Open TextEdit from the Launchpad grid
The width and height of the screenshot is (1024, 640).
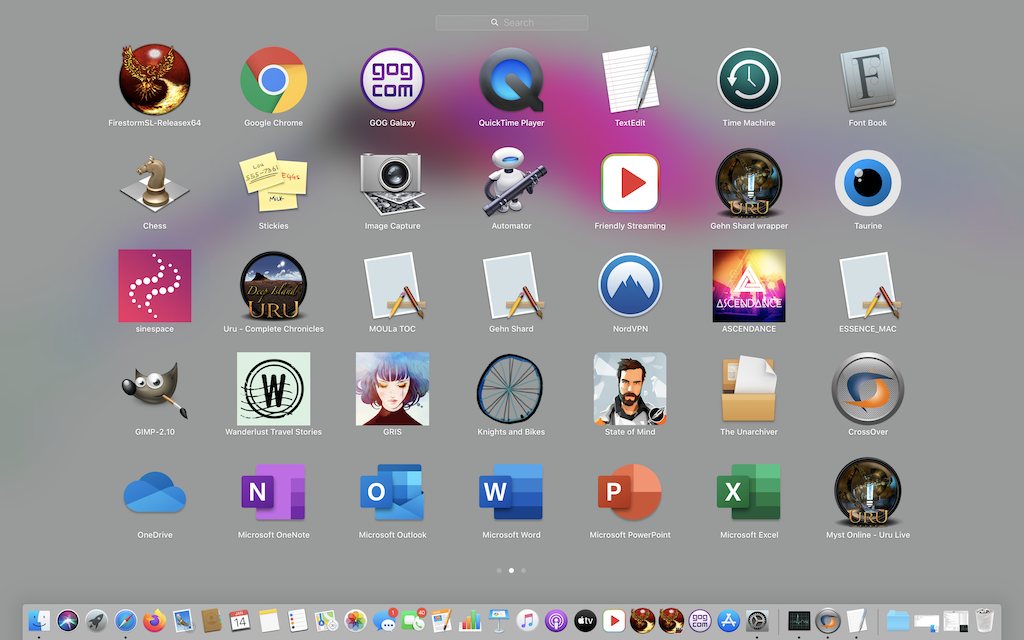630,80
